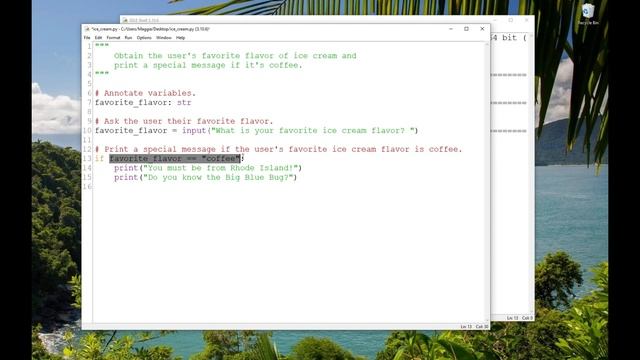640x360 pixels.
Task: Open the Run menu
Action: point(128,38)
